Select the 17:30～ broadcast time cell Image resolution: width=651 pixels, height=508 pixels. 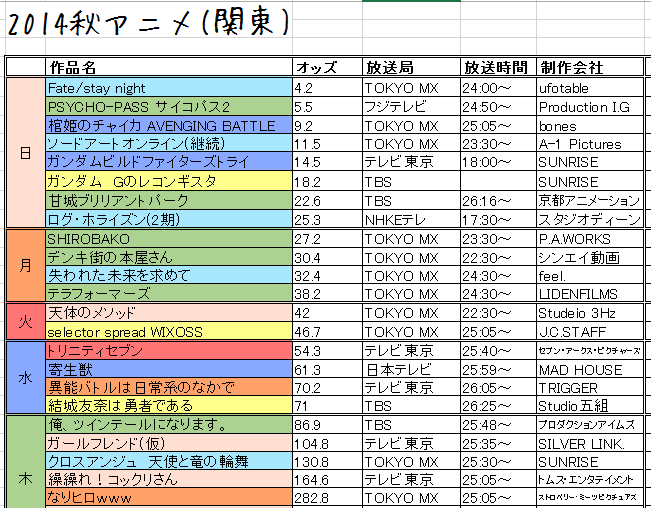pyautogui.click(x=498, y=218)
